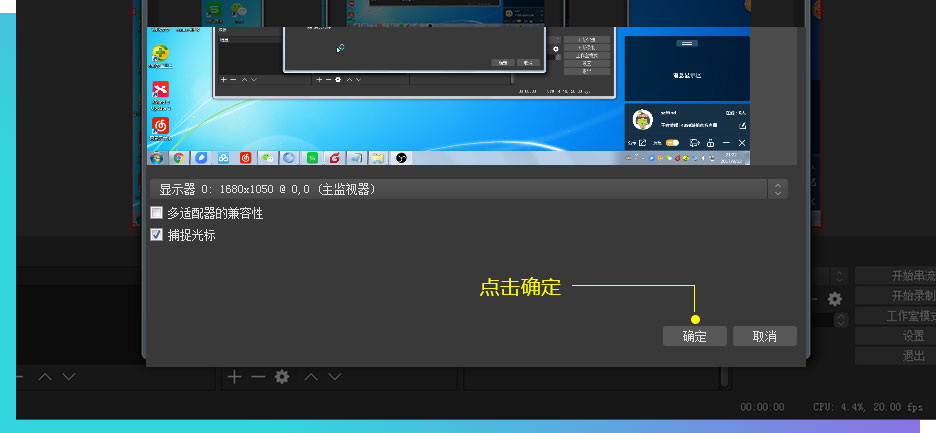Click the vertical scrollbar beside the sources panel

[724, 377]
